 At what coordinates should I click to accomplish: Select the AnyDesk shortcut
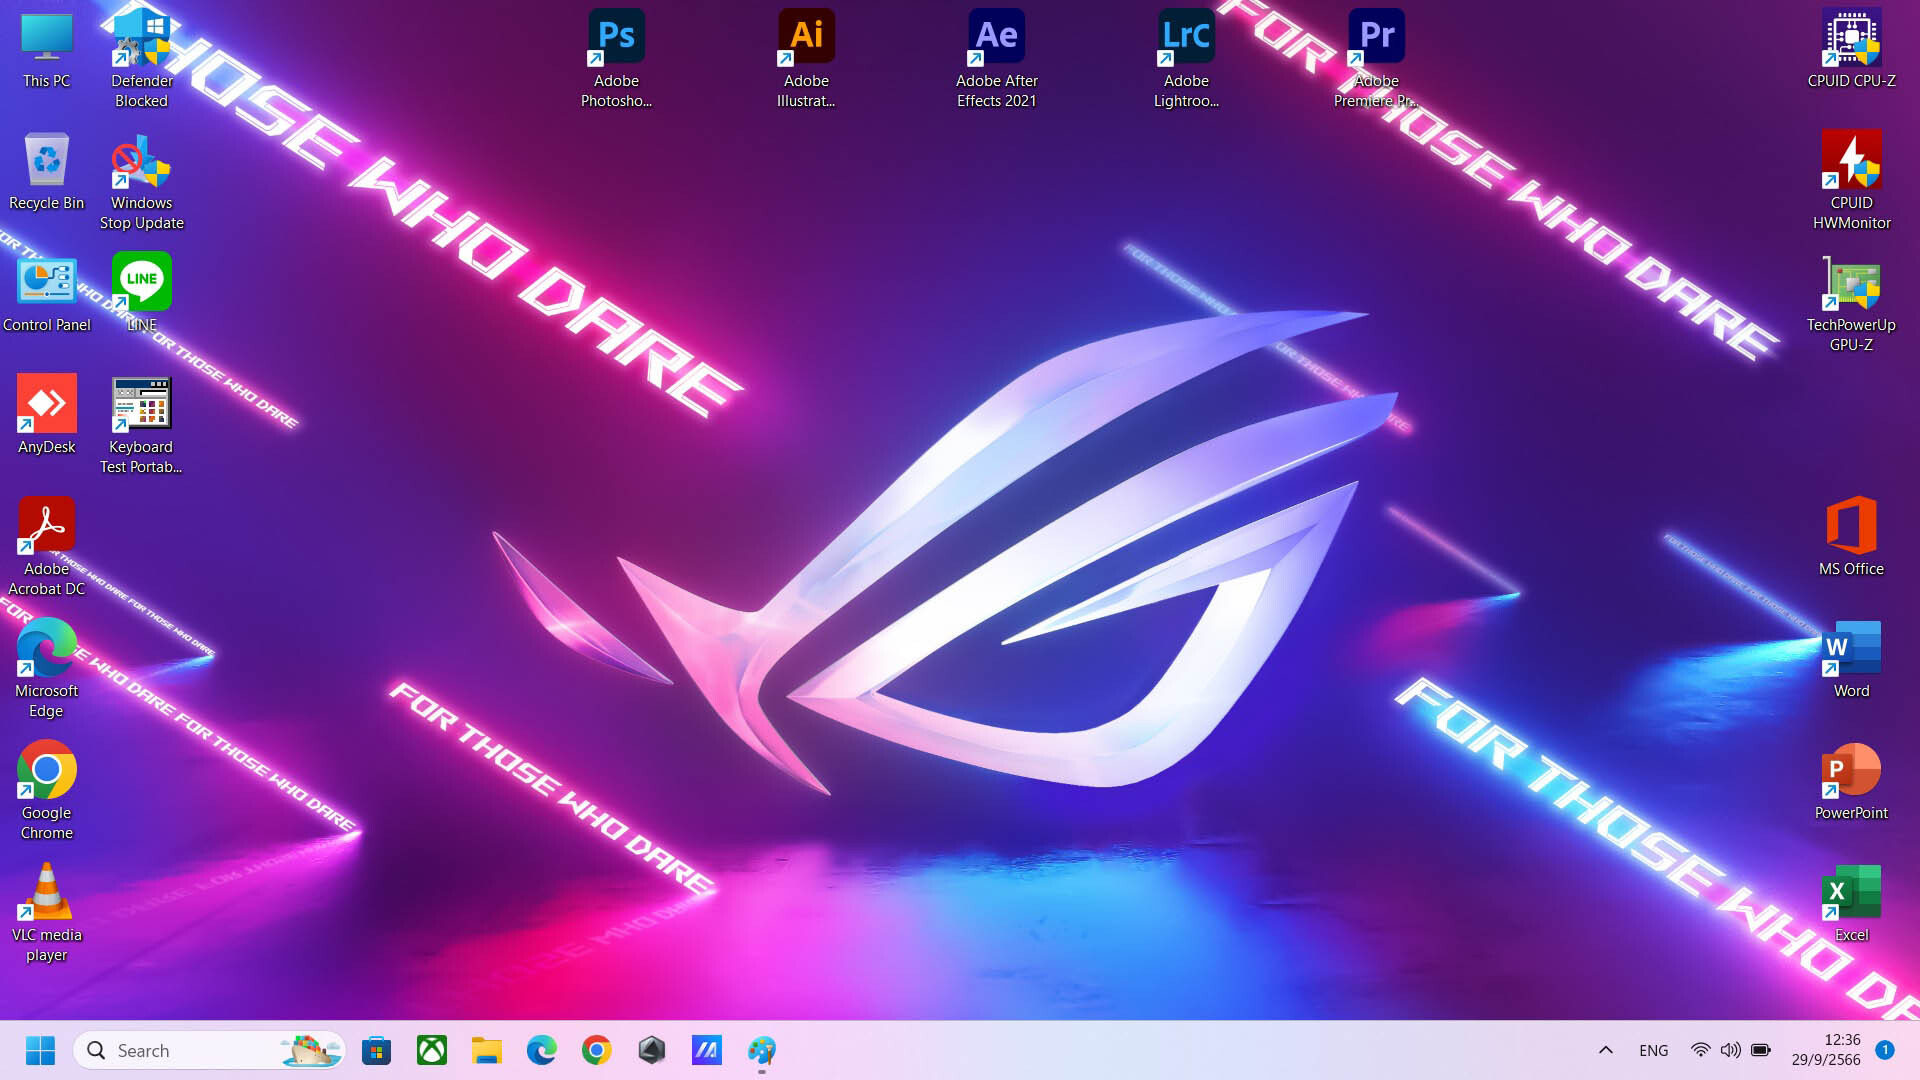(46, 415)
